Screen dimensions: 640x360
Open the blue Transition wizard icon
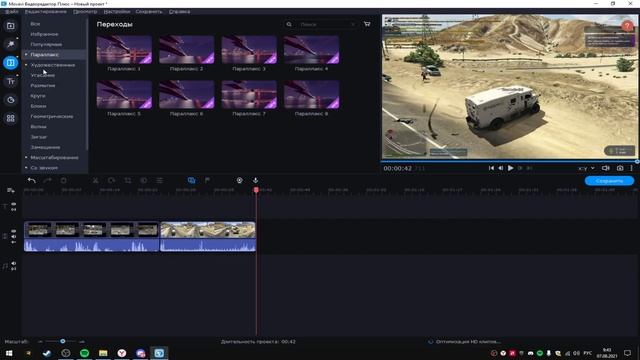[x=191, y=180]
